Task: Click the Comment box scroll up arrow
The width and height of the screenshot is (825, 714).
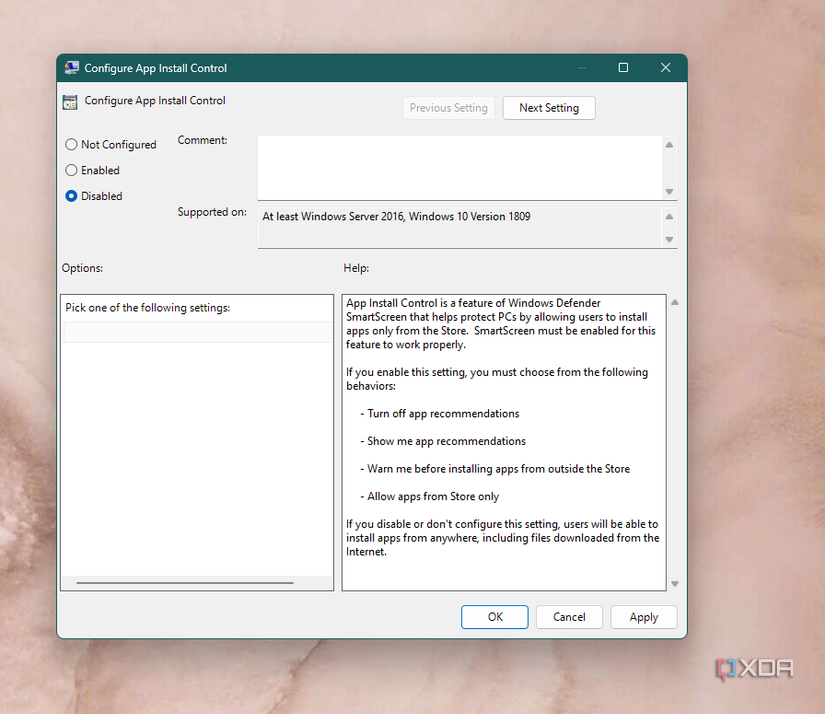Action: click(x=669, y=146)
